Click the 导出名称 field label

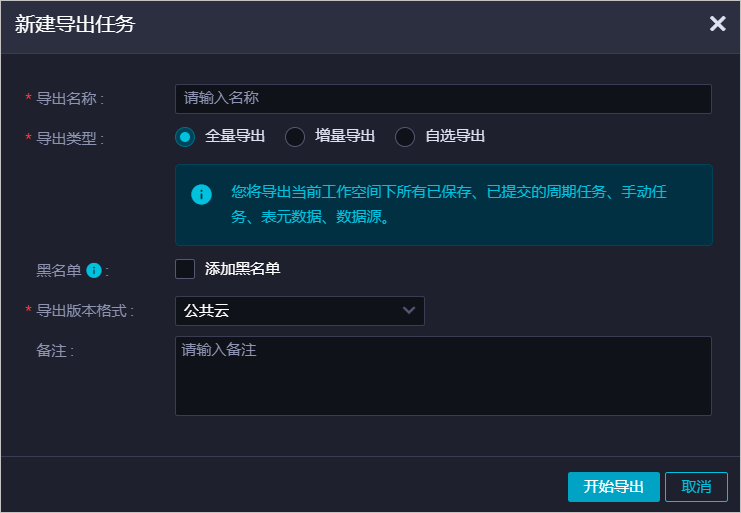(x=70, y=99)
